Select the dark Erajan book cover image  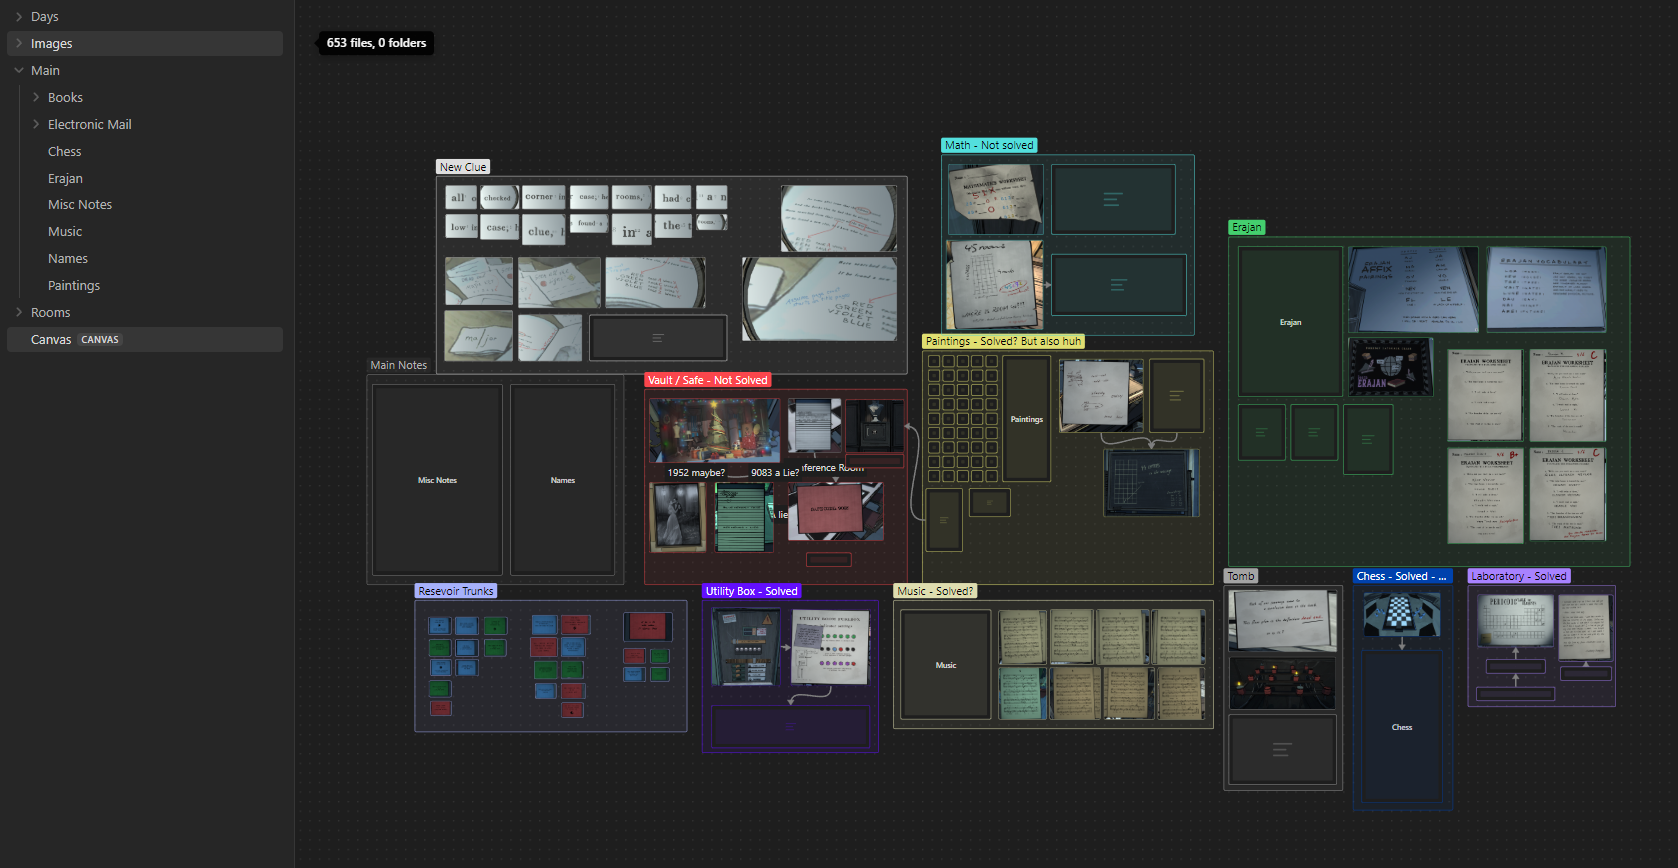(1390, 367)
